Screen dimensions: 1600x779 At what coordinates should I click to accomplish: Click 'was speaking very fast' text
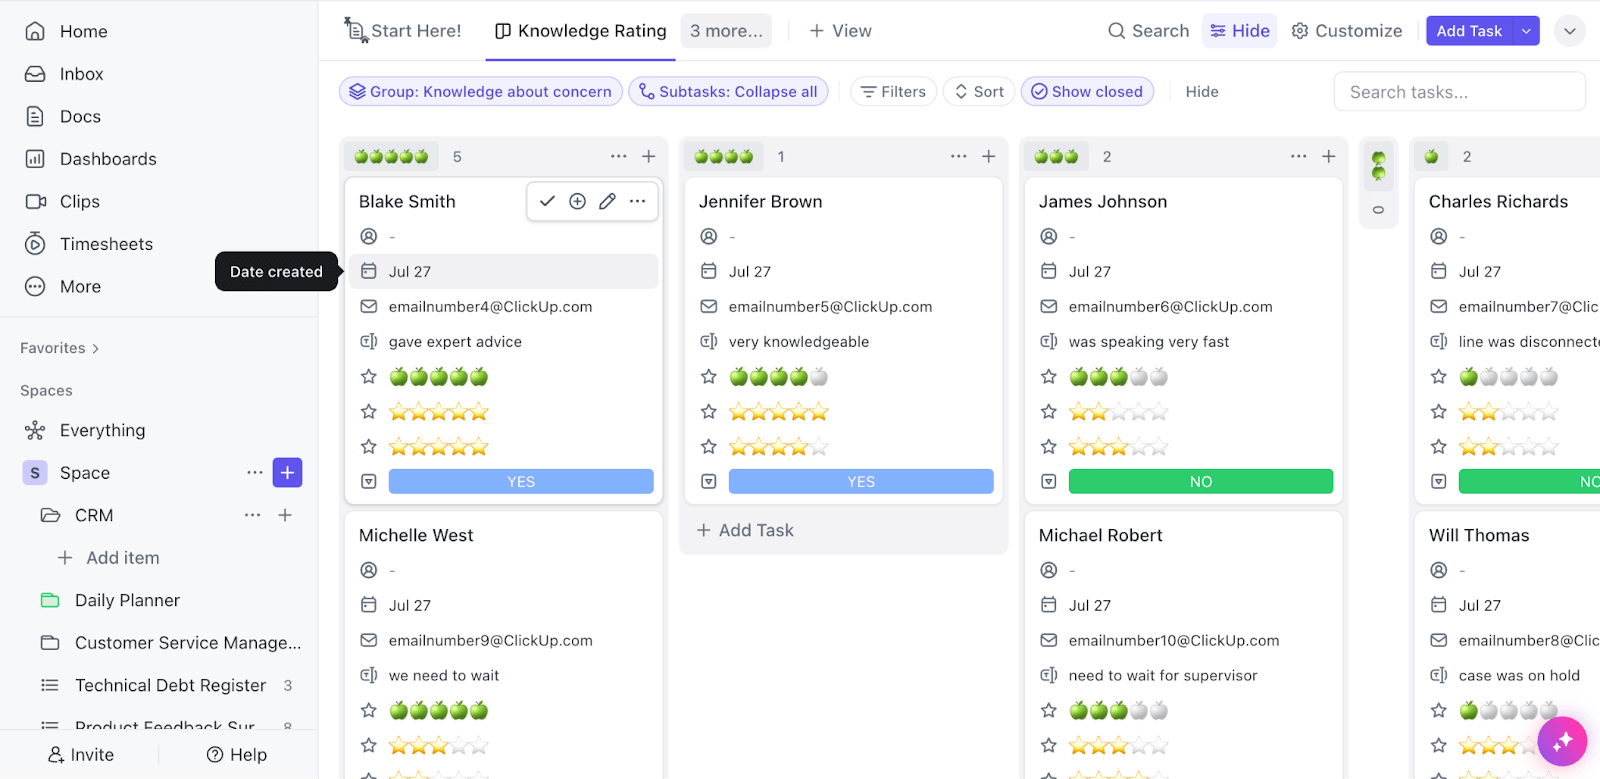tap(1149, 342)
